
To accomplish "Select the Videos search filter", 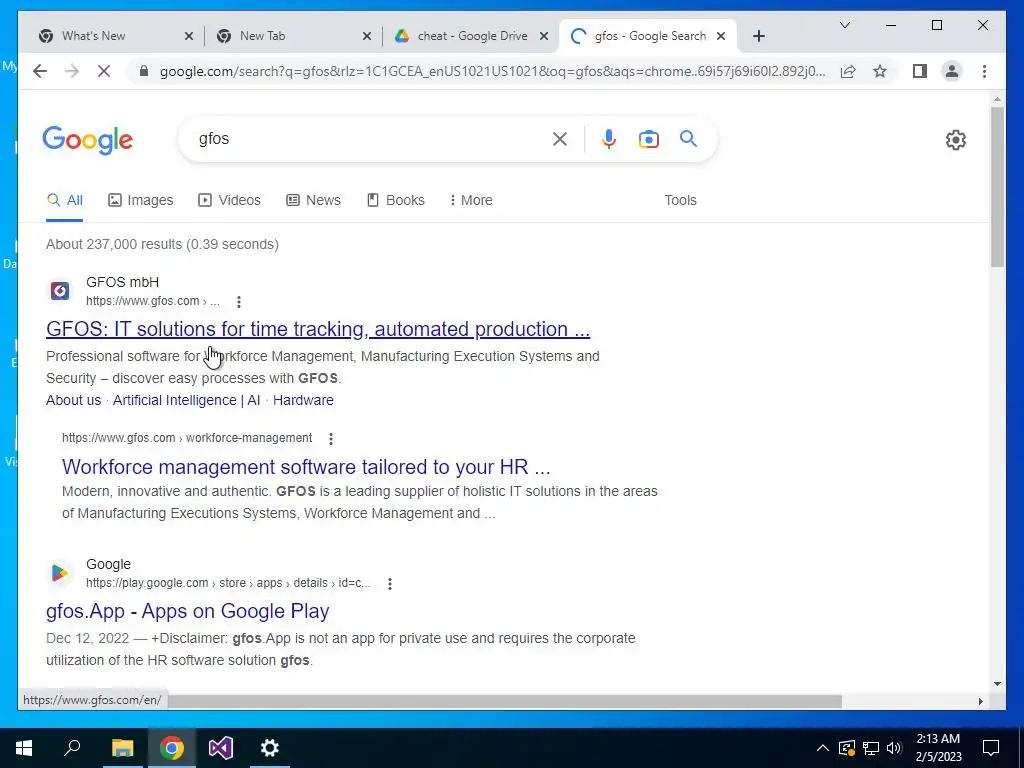I will [x=229, y=200].
